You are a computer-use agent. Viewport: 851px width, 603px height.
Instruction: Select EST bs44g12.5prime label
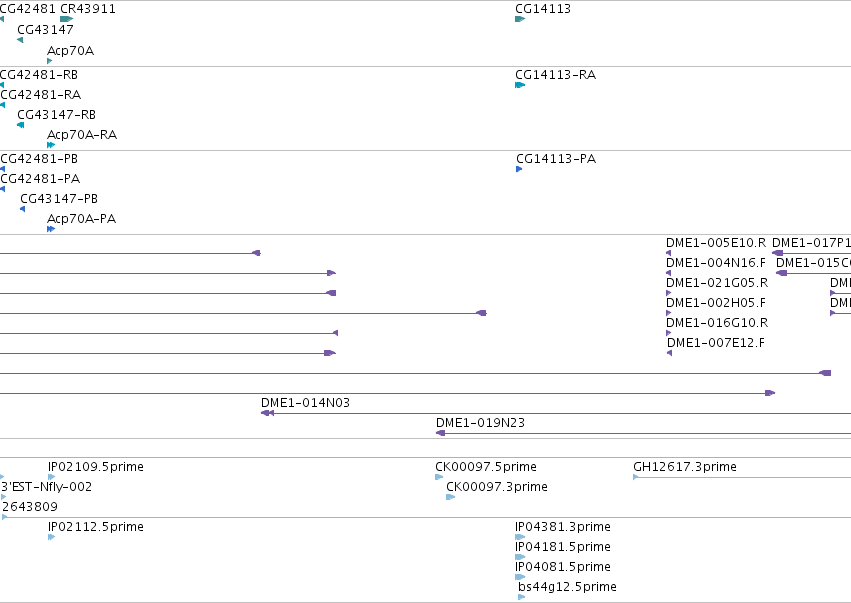point(567,587)
